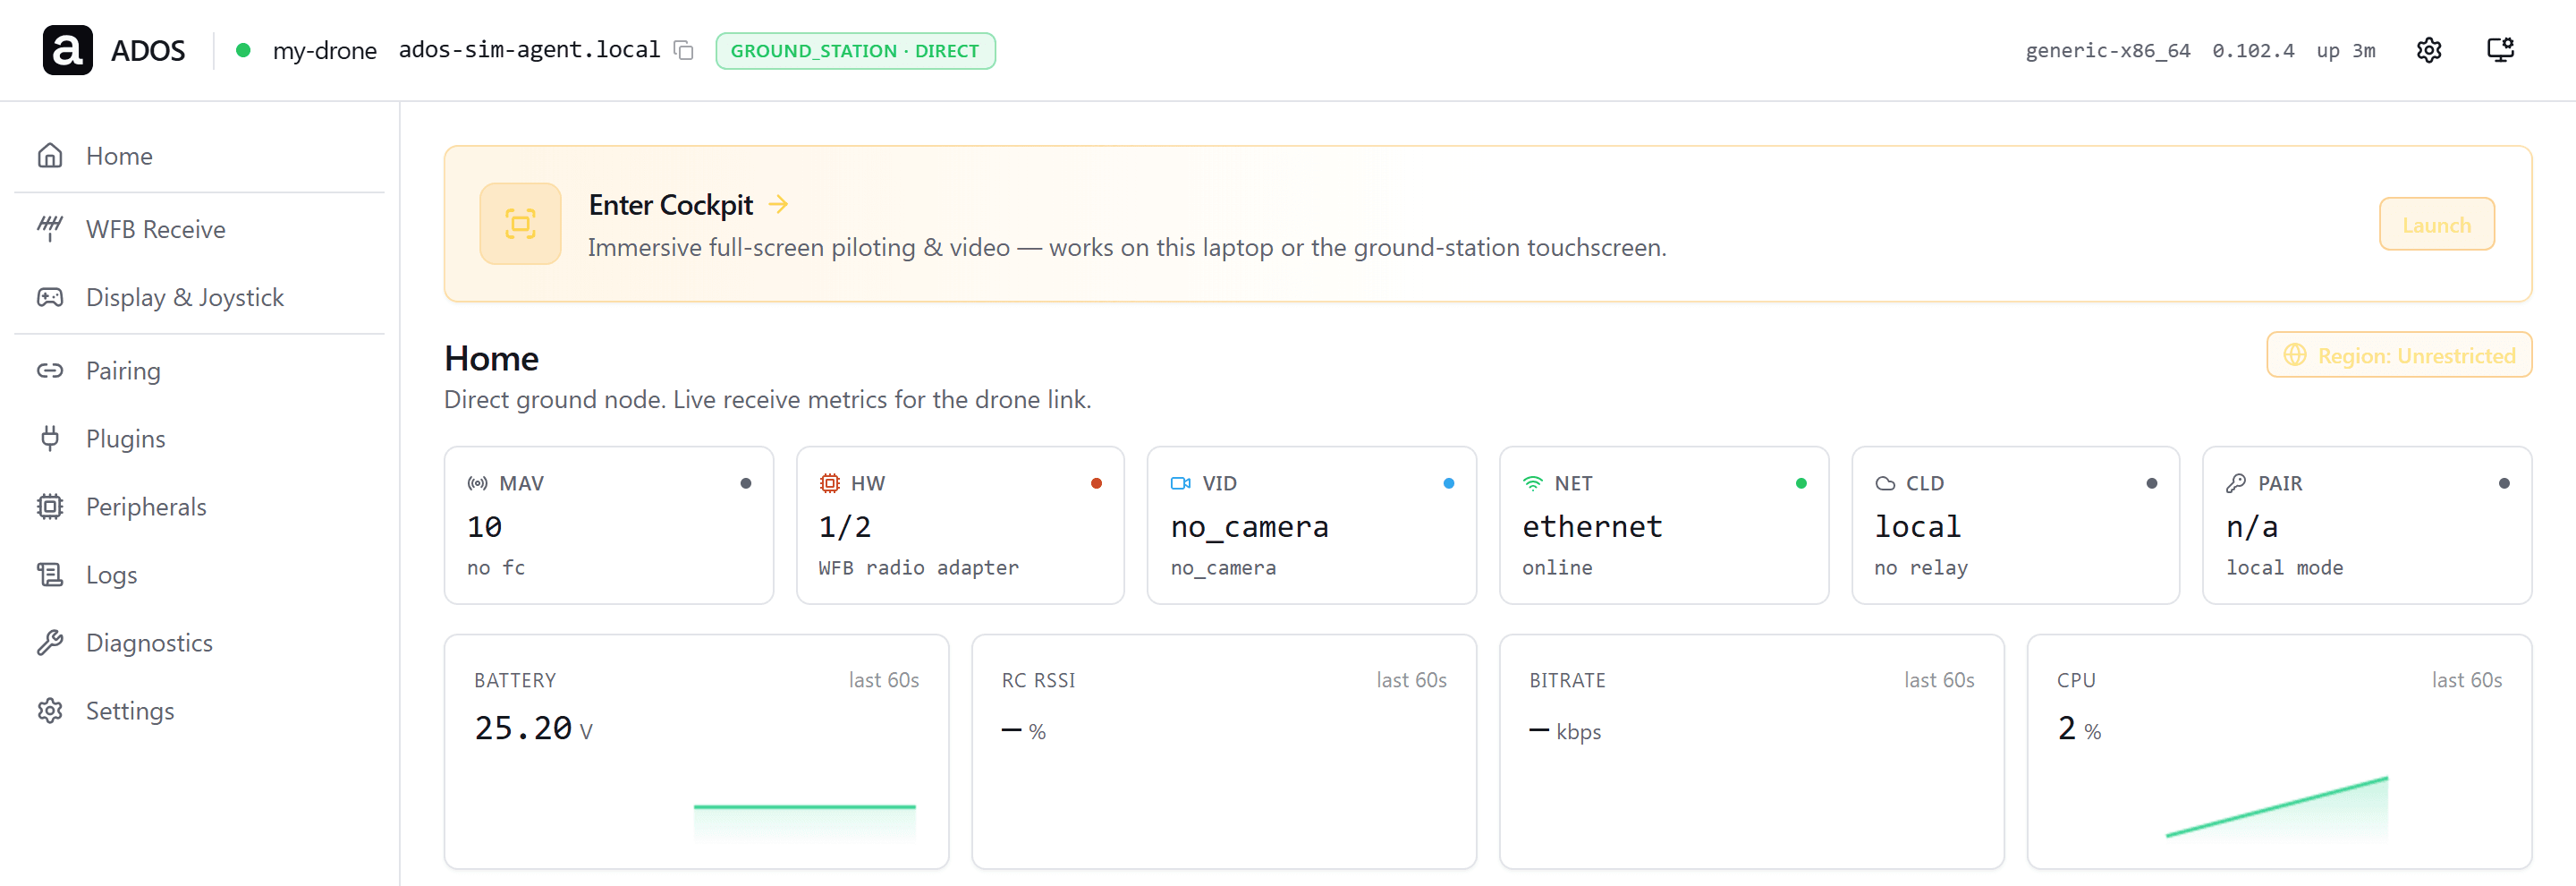The width and height of the screenshot is (2576, 886).
Task: Open Display & Joystick page
Action: click(200, 297)
